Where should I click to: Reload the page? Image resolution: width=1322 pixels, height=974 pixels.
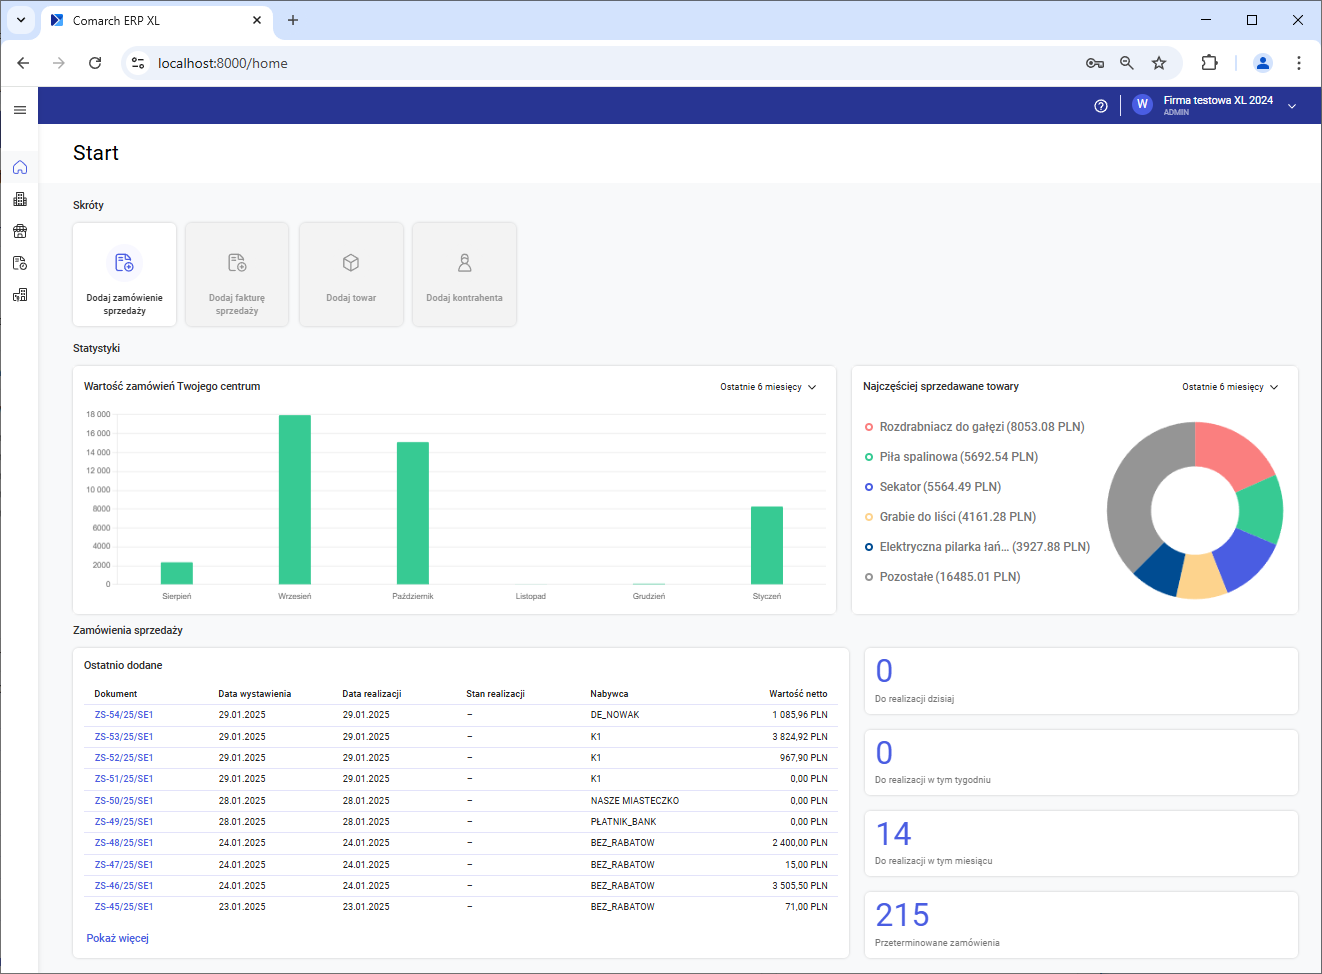(95, 63)
